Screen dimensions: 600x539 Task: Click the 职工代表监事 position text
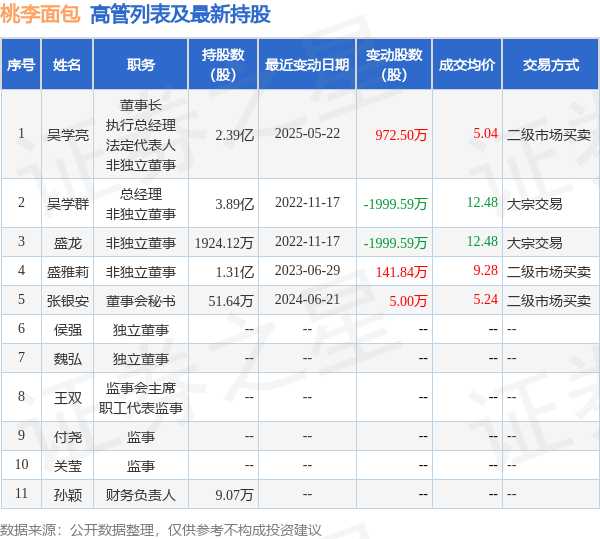141,408
